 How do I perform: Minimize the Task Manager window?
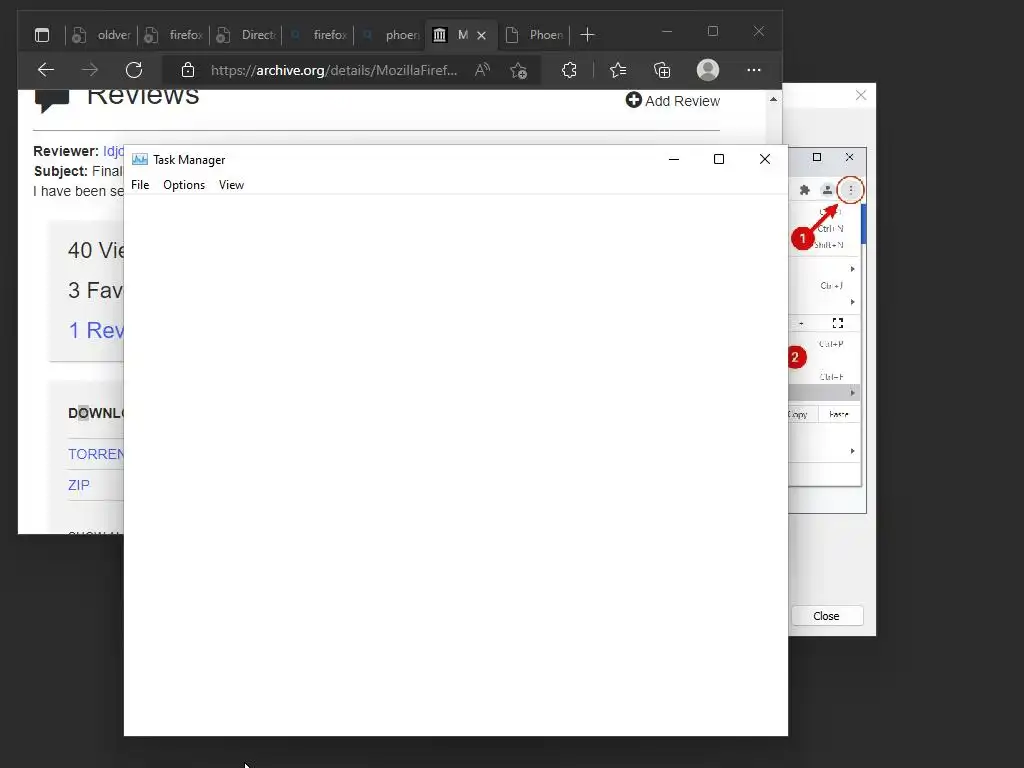674,159
